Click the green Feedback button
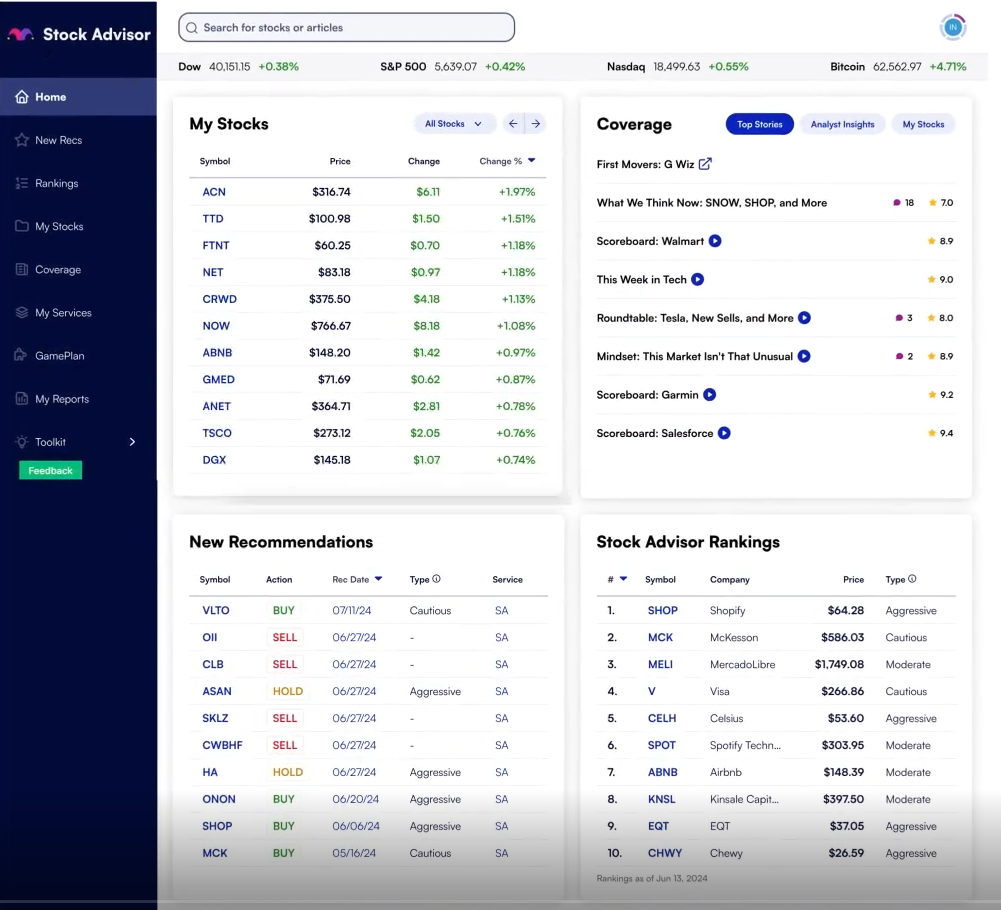 click(49, 469)
